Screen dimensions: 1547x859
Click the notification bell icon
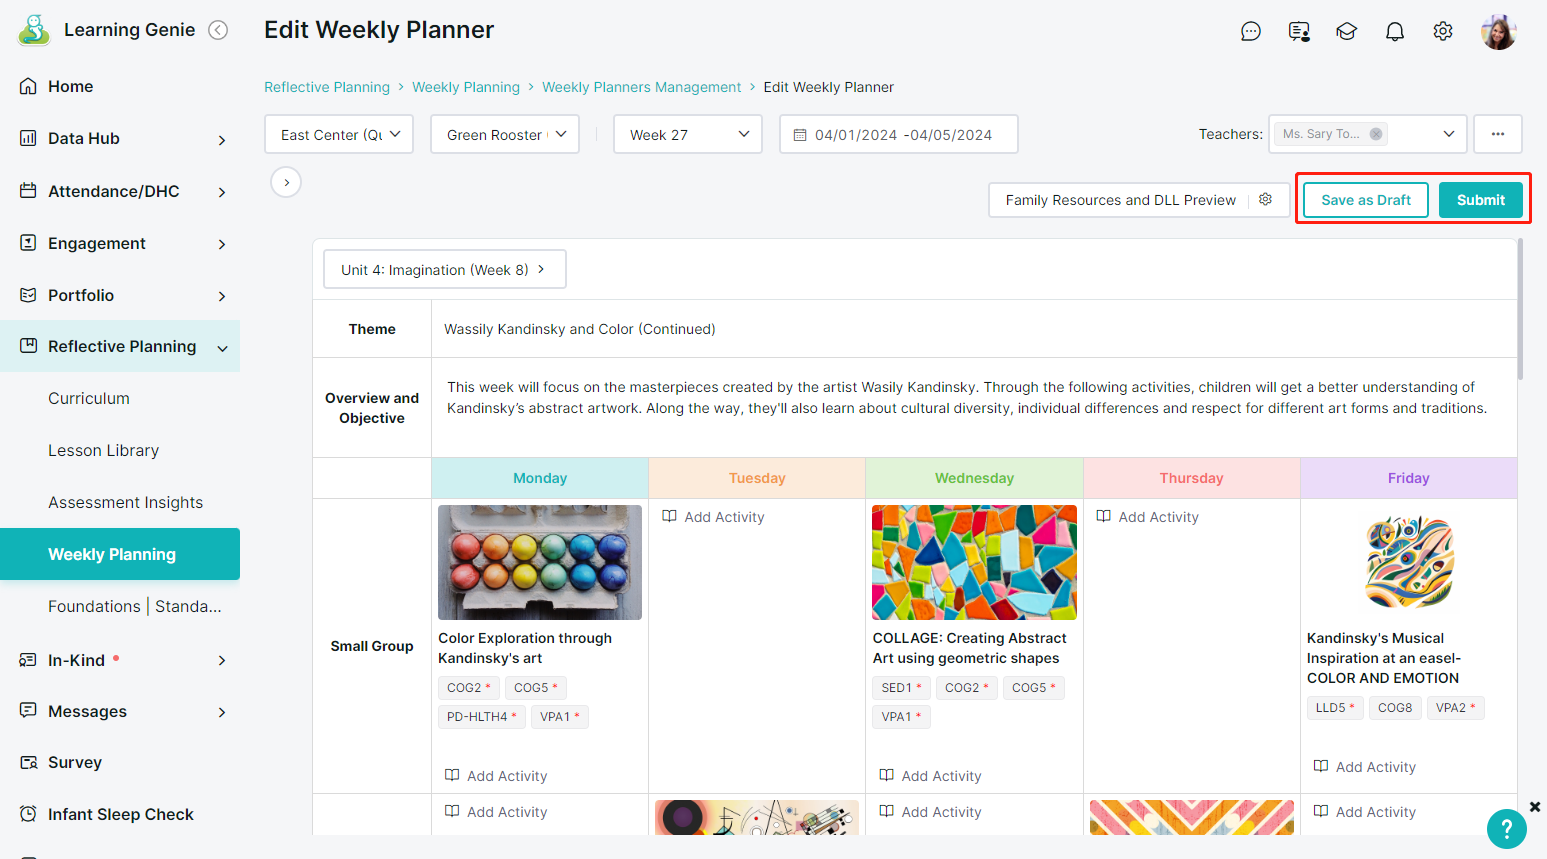click(1395, 32)
